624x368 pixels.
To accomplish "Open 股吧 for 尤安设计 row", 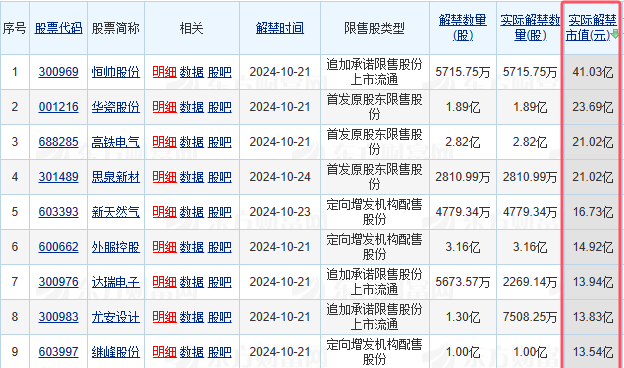I will point(220,317).
